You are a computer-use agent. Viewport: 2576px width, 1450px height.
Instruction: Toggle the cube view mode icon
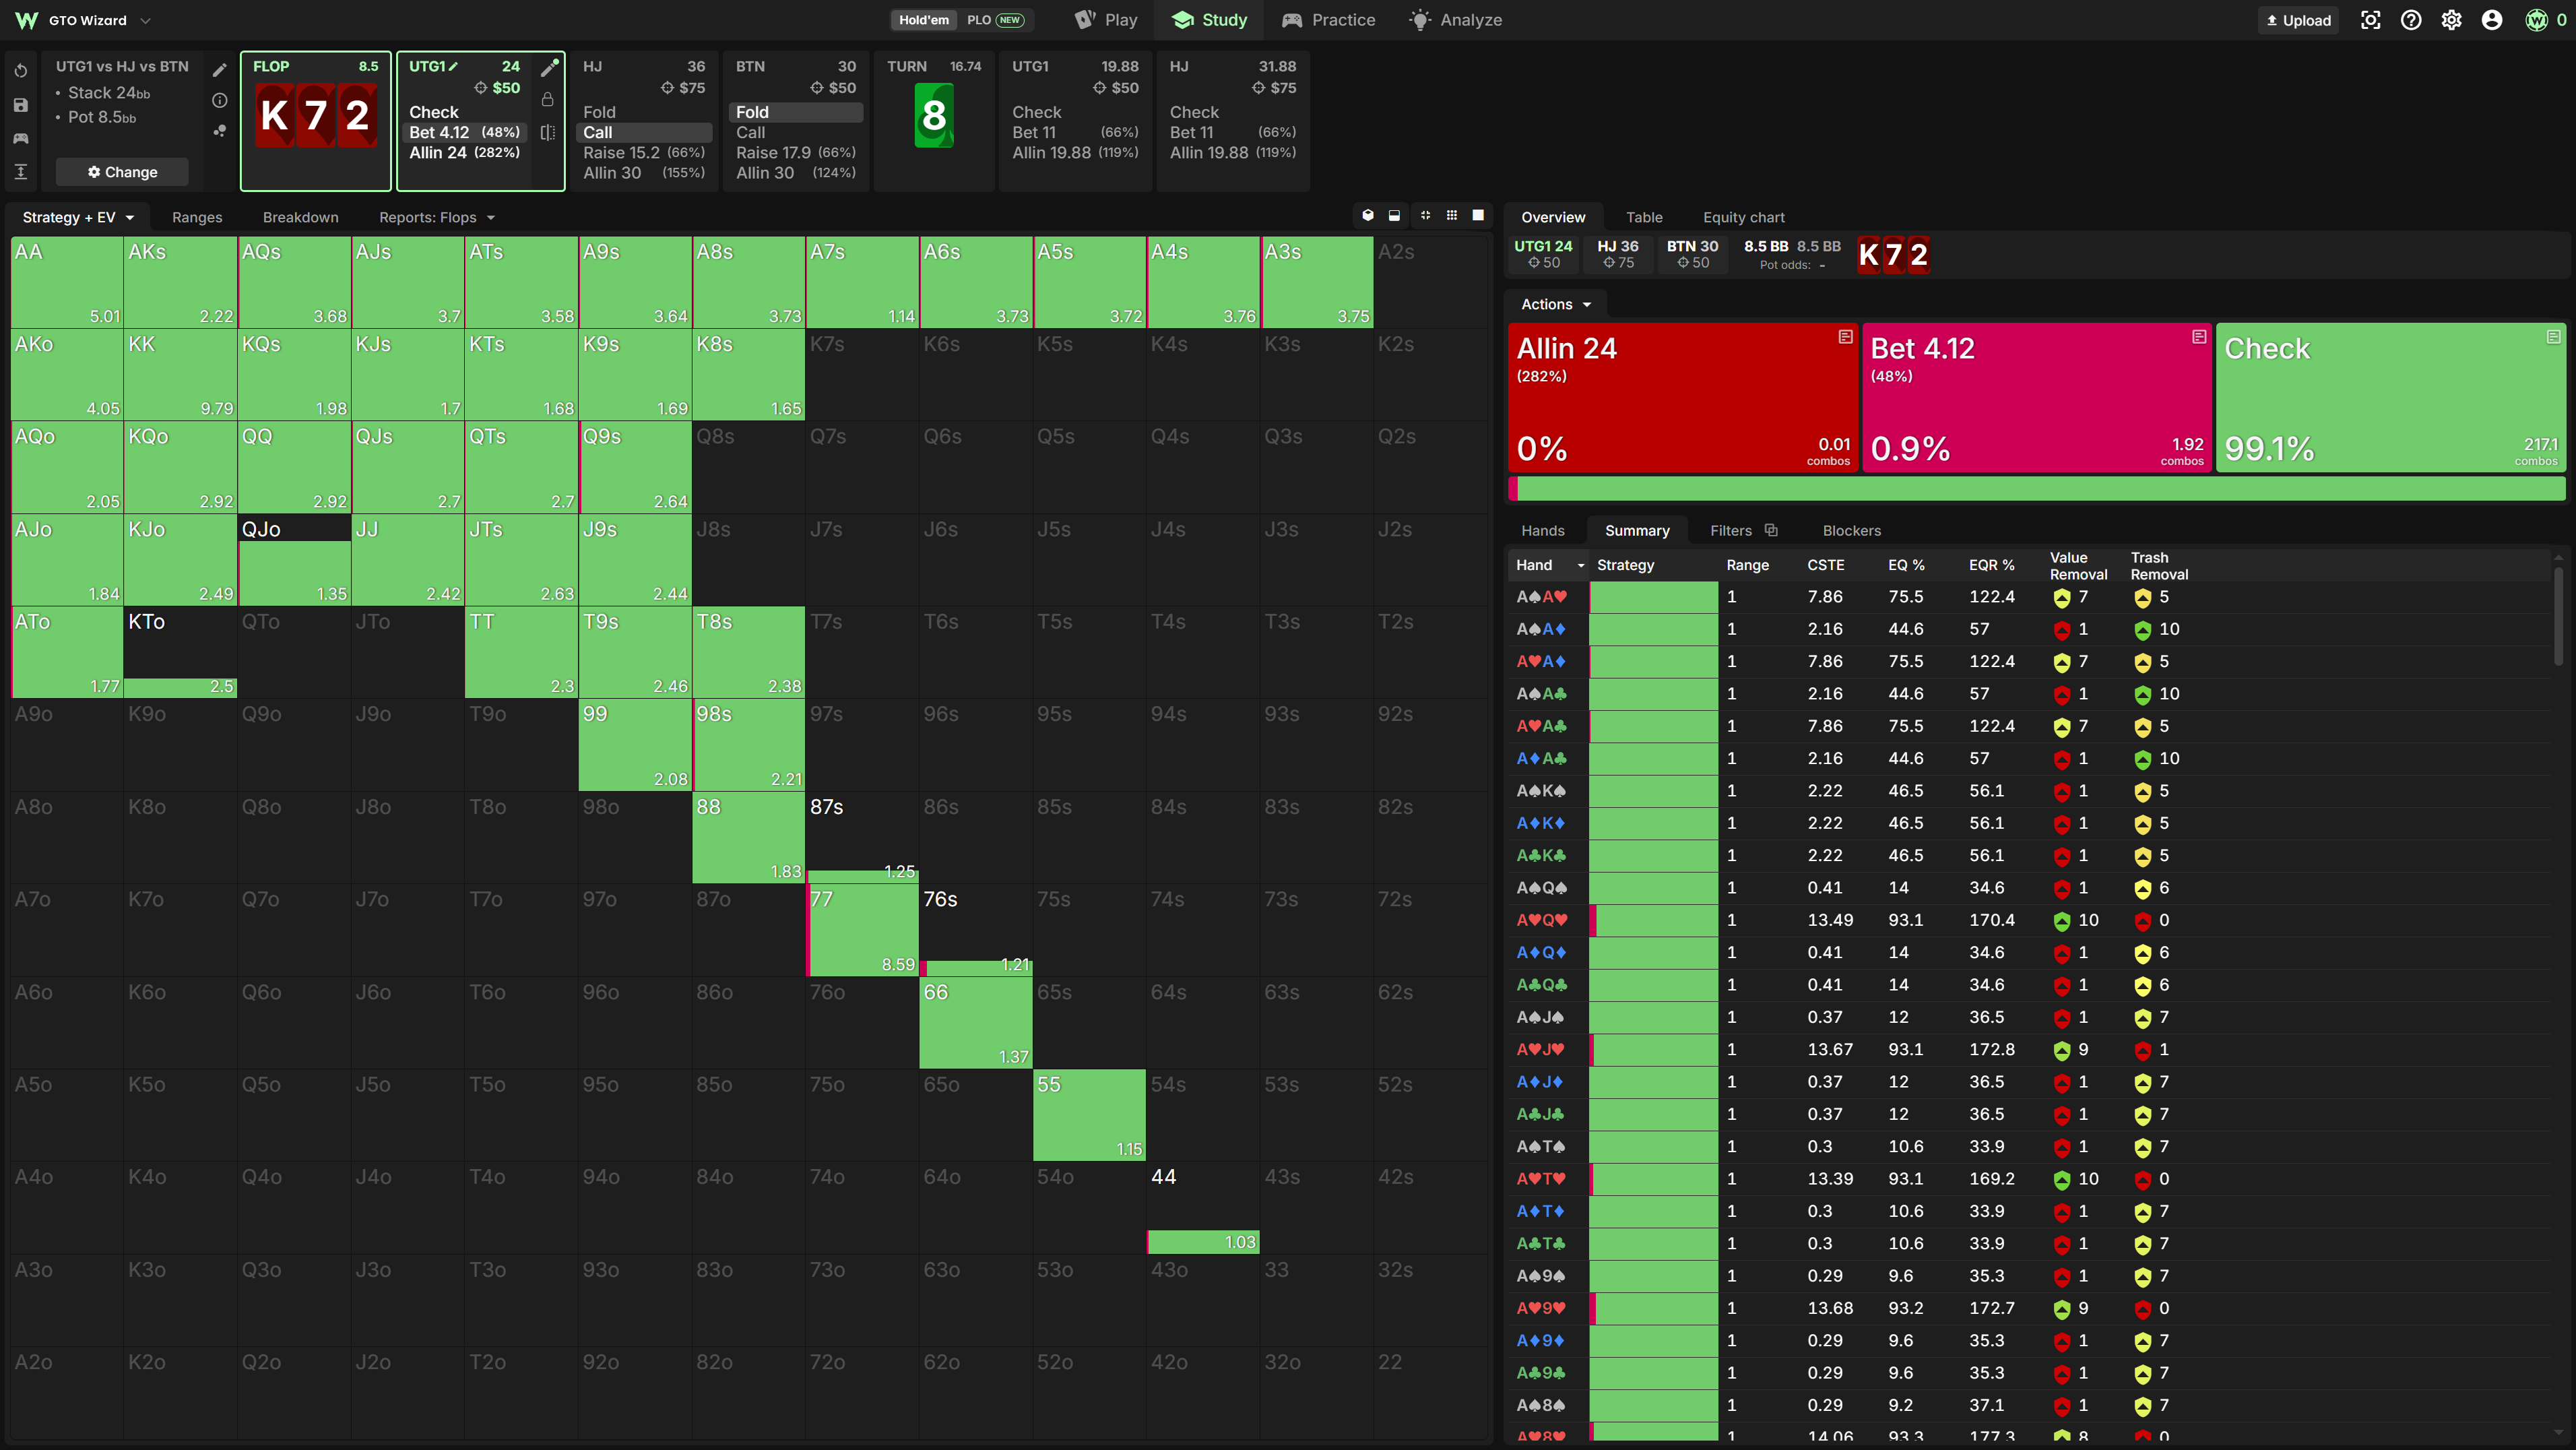click(1368, 215)
